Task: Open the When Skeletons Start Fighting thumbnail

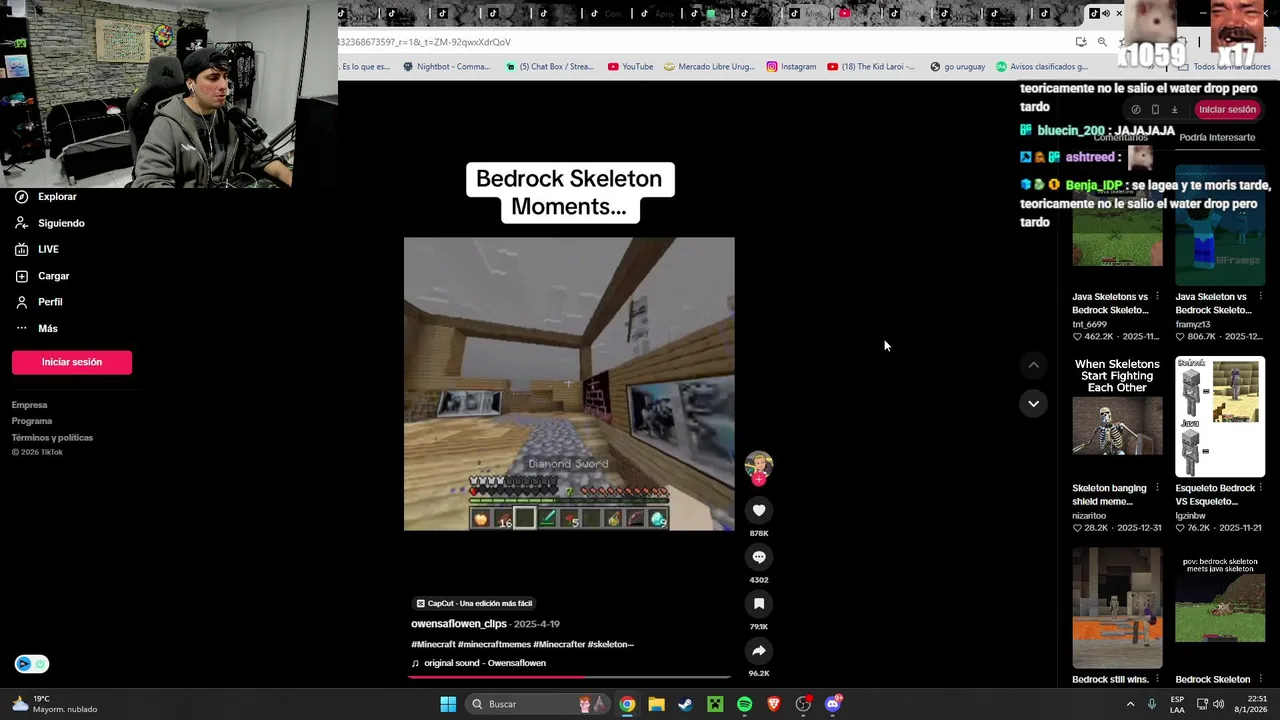Action: click(1117, 417)
